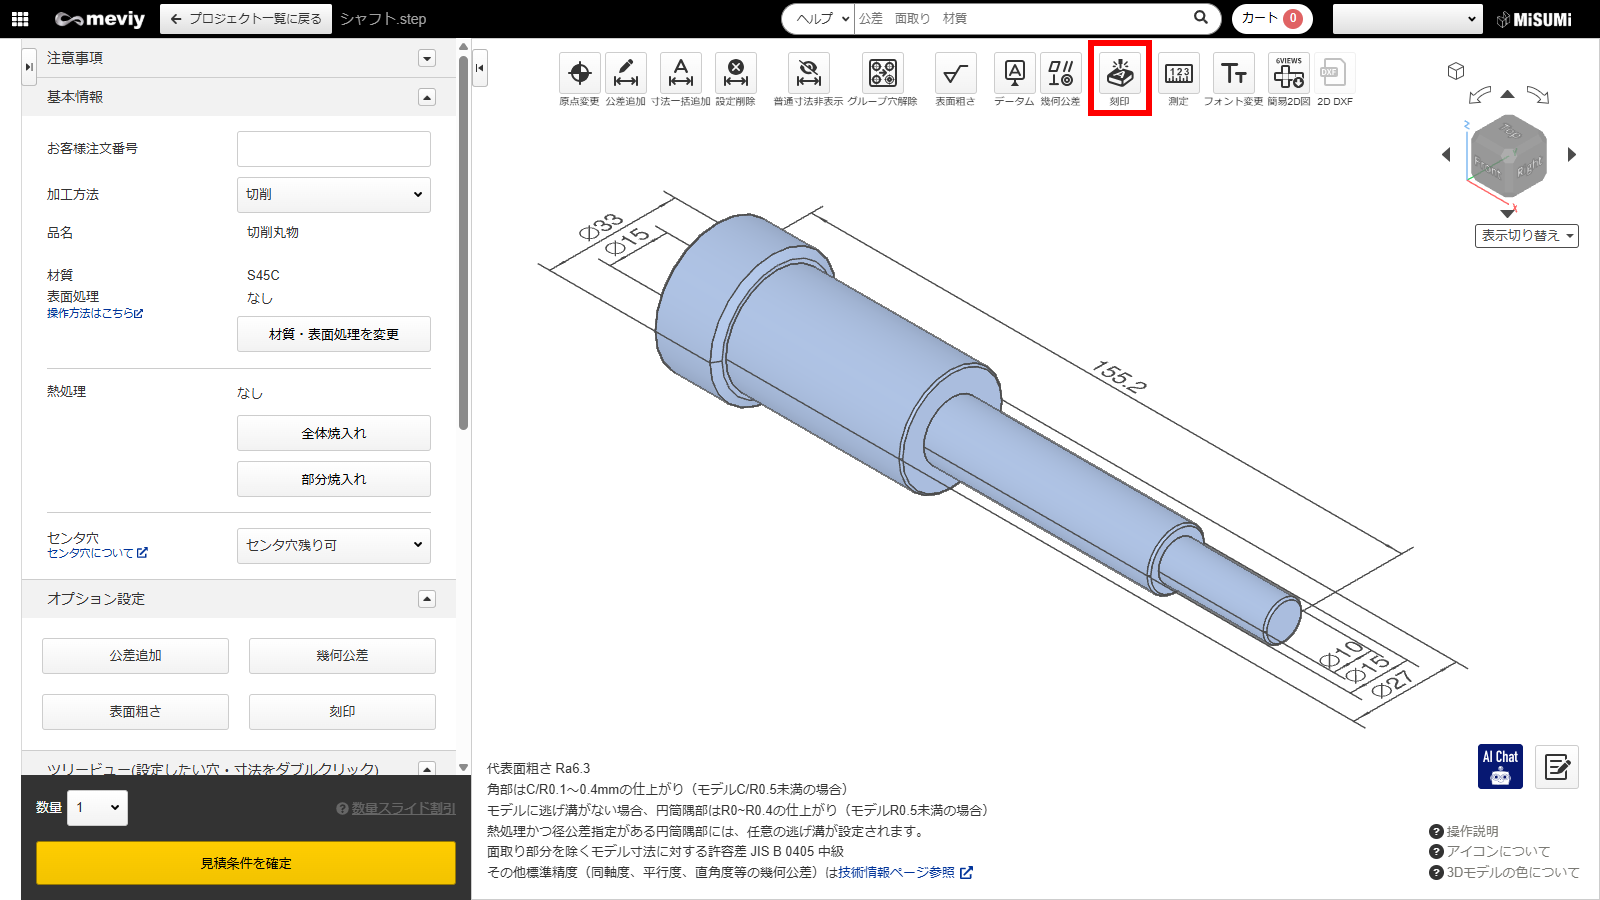Open the font change (フォント変更) tool
This screenshot has width=1600, height=900.
pyautogui.click(x=1233, y=74)
